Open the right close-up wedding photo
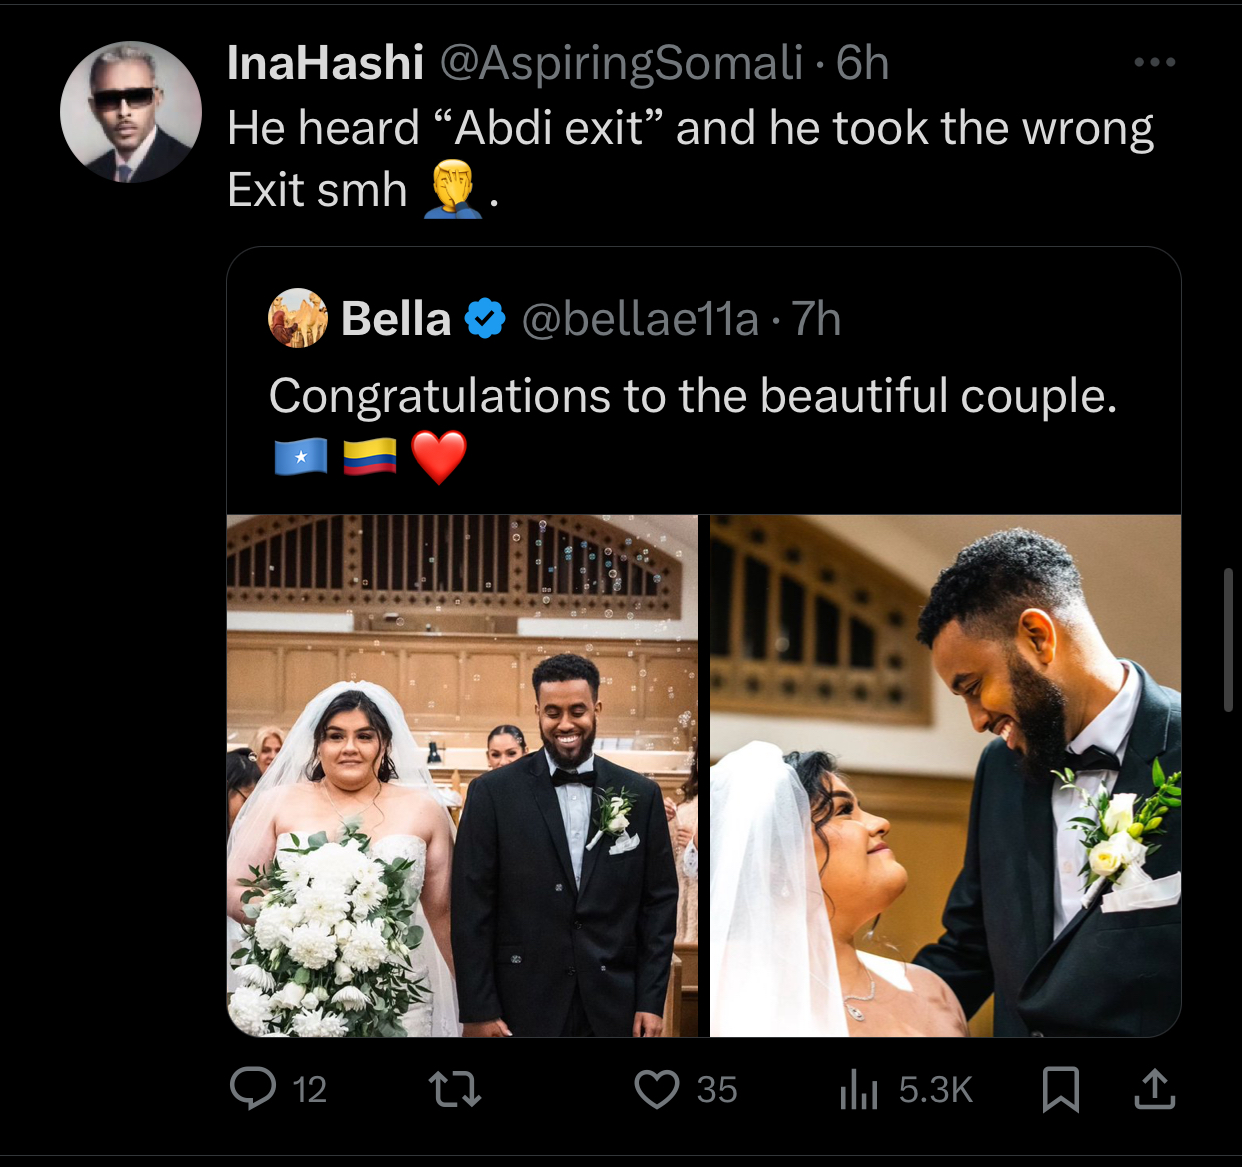Image resolution: width=1242 pixels, height=1167 pixels. click(945, 775)
